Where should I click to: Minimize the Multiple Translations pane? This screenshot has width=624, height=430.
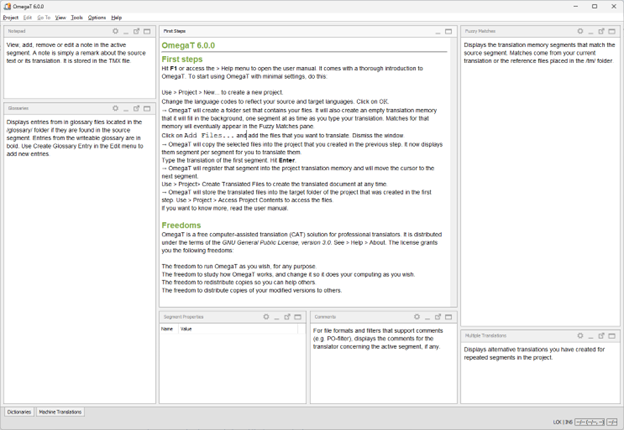tap(591, 336)
